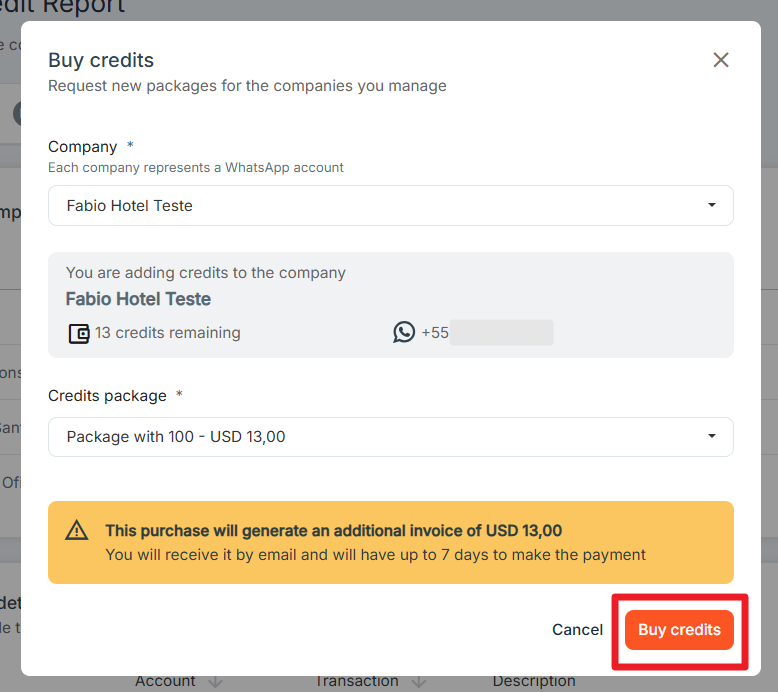Viewport: 778px width, 692px height.
Task: Cancel the credit purchase
Action: click(577, 629)
